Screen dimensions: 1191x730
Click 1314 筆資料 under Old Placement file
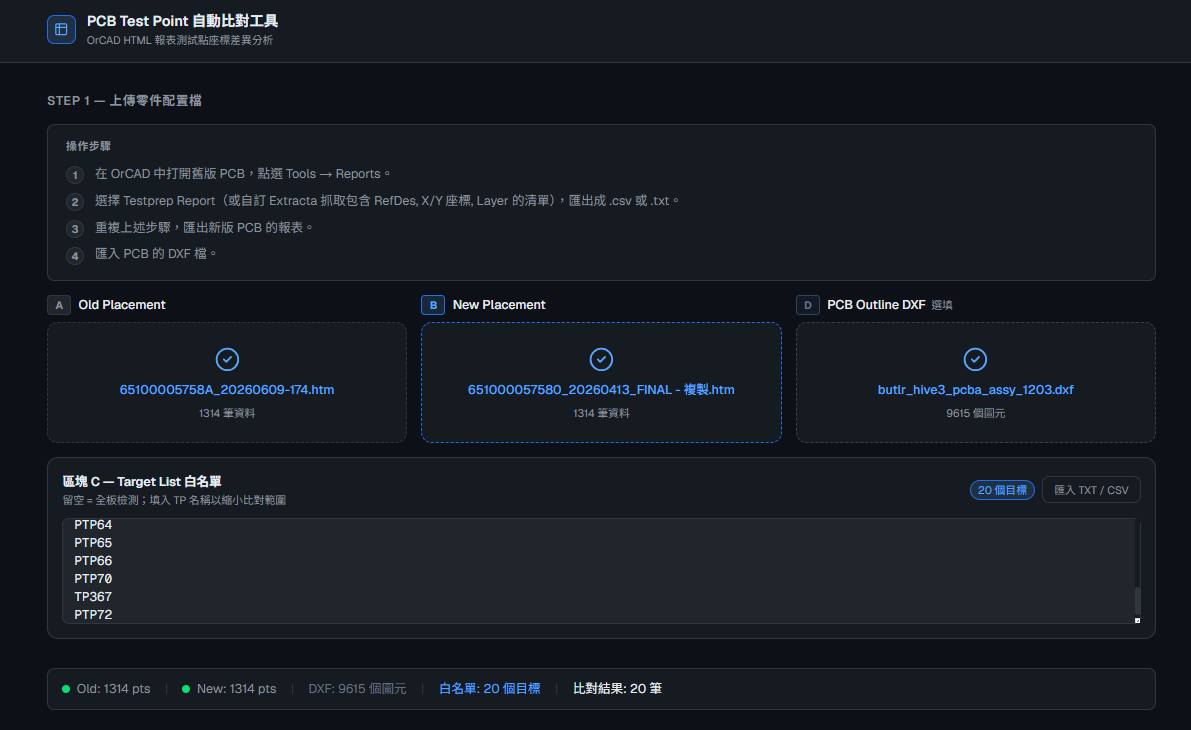(227, 413)
